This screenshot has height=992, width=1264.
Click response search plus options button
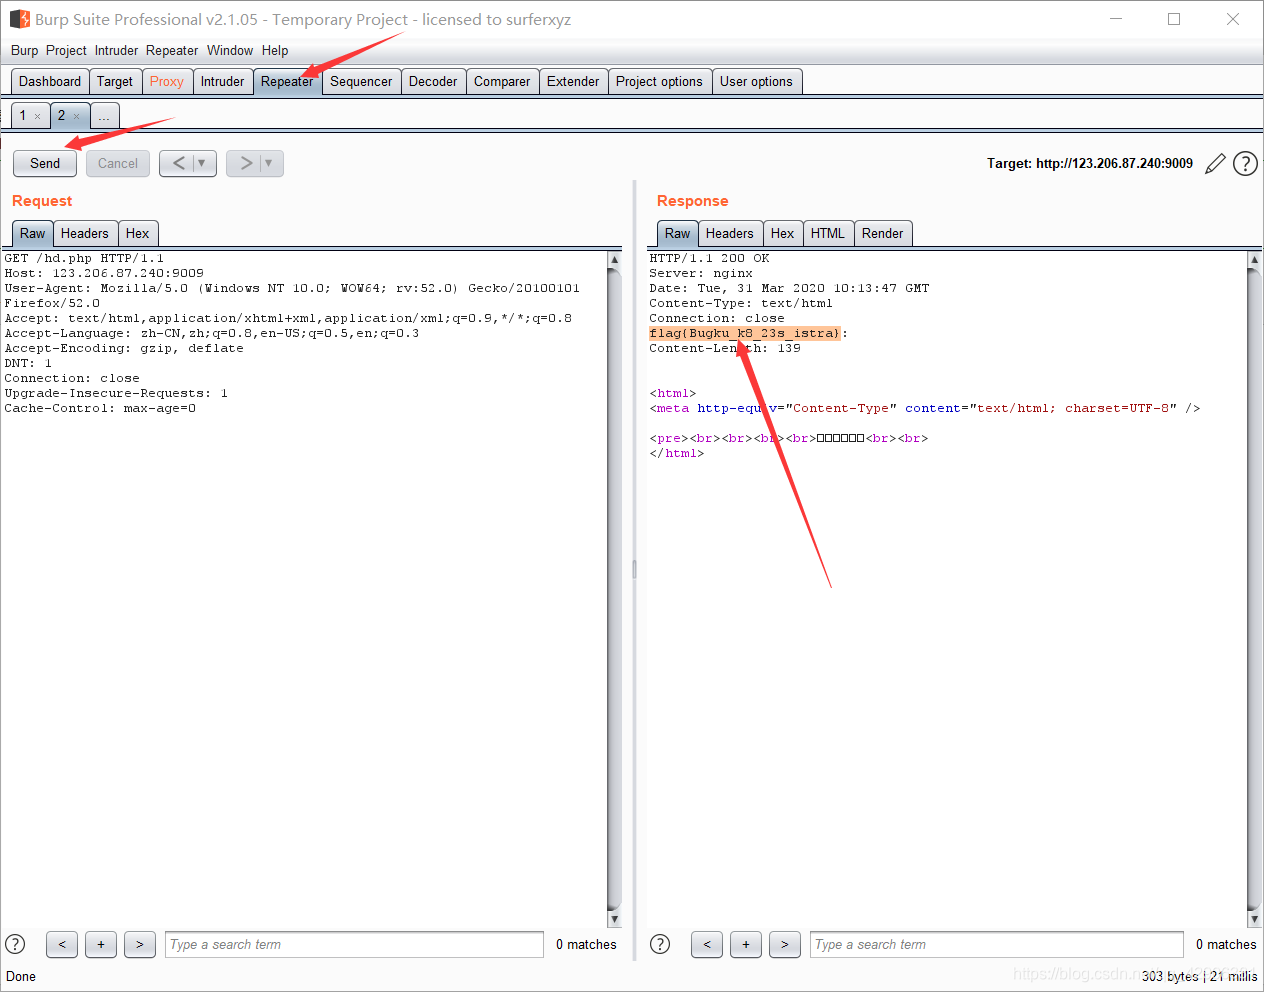[x=746, y=944]
